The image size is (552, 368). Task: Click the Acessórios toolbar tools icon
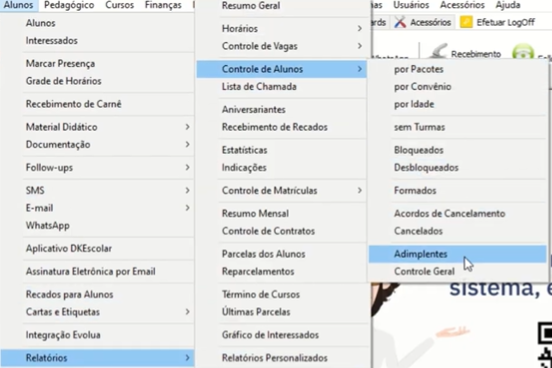[400, 23]
